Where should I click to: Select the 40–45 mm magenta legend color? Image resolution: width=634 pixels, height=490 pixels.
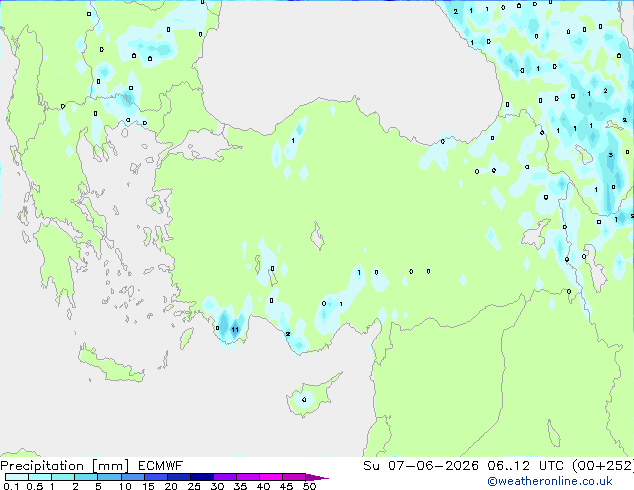271,477
